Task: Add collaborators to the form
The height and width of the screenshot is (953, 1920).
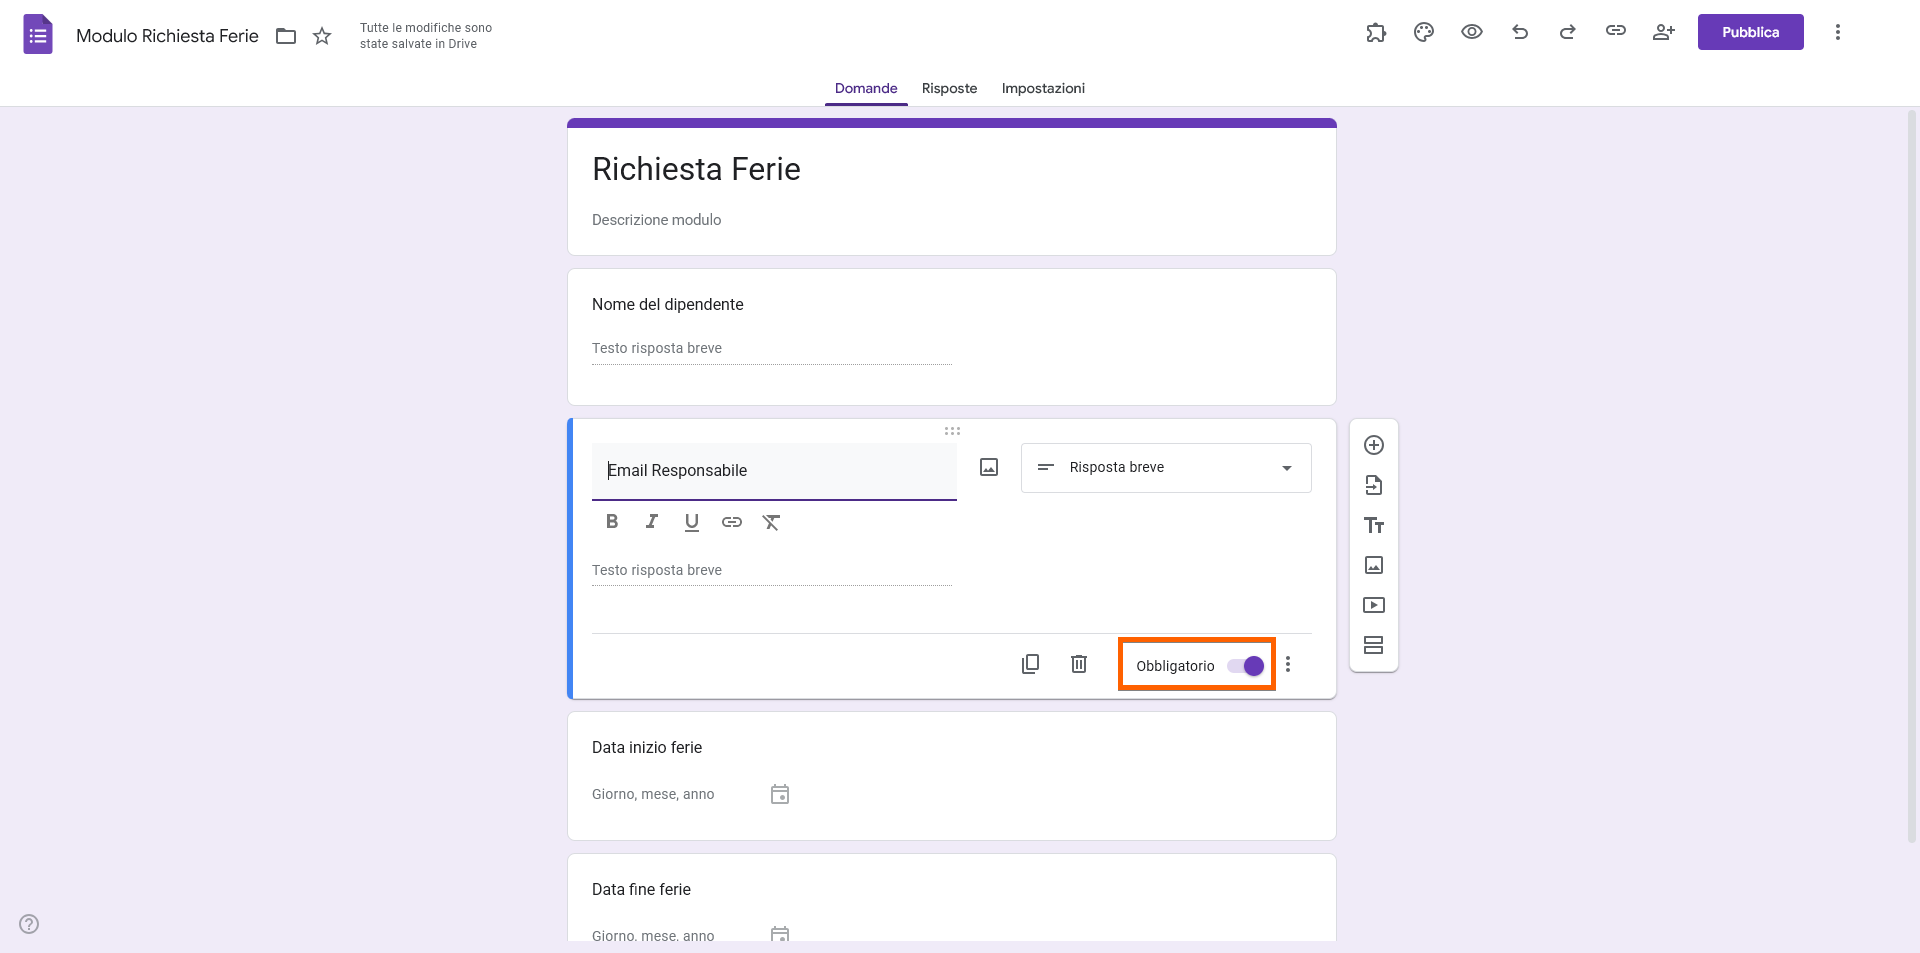Action: 1663,32
